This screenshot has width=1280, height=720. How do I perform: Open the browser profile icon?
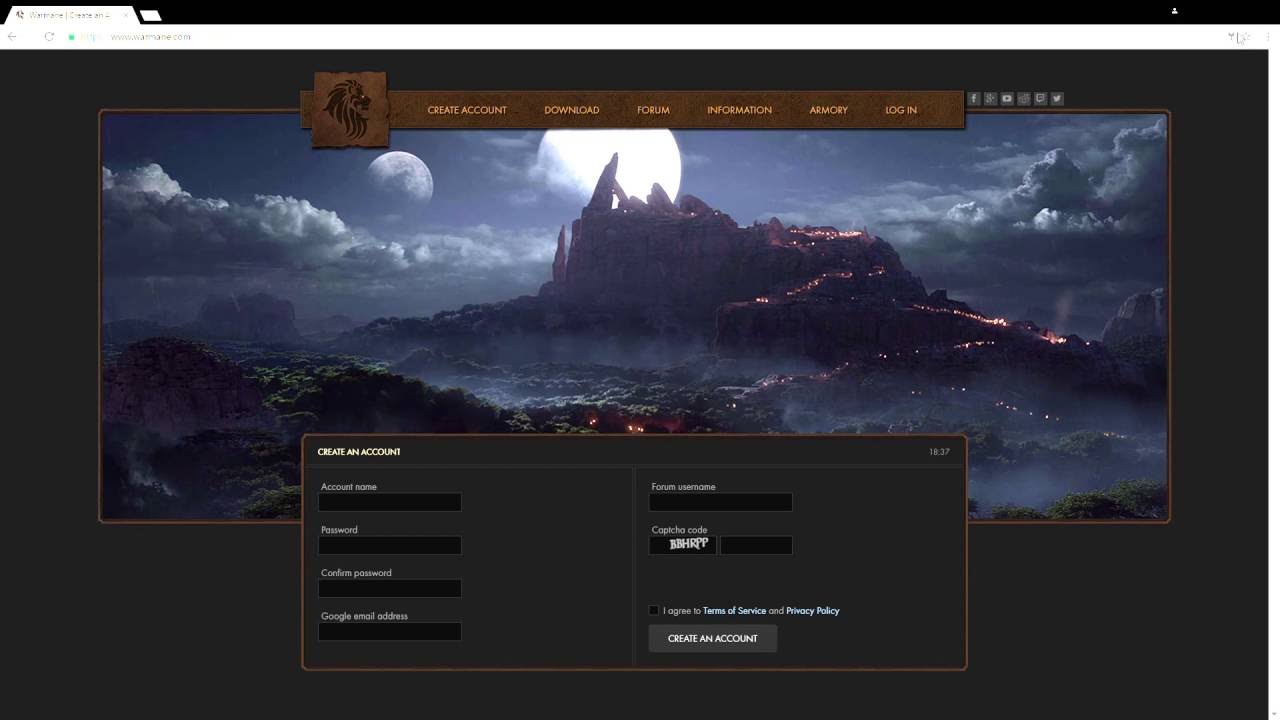(x=1174, y=11)
